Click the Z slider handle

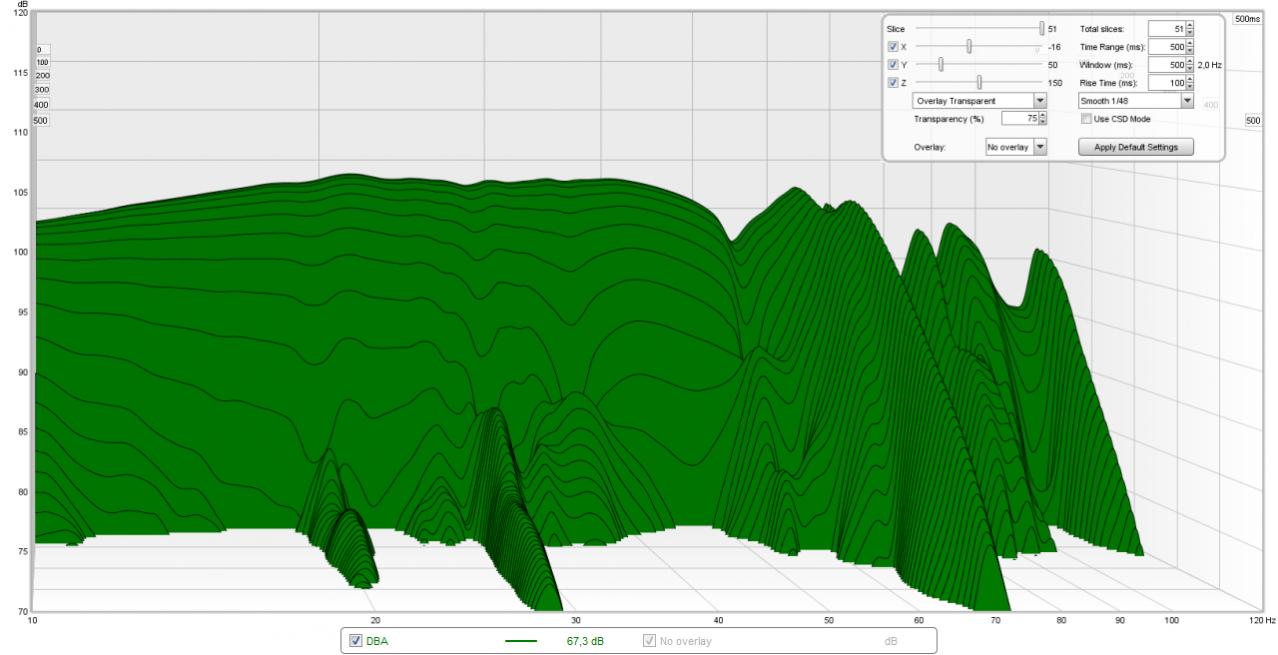[x=979, y=83]
